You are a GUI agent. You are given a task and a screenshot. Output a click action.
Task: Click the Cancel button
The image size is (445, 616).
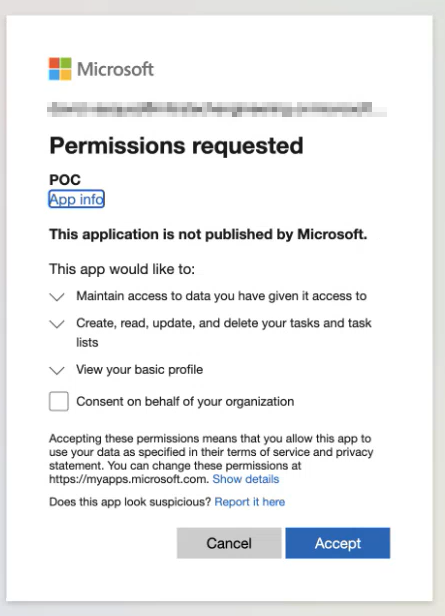(x=229, y=543)
